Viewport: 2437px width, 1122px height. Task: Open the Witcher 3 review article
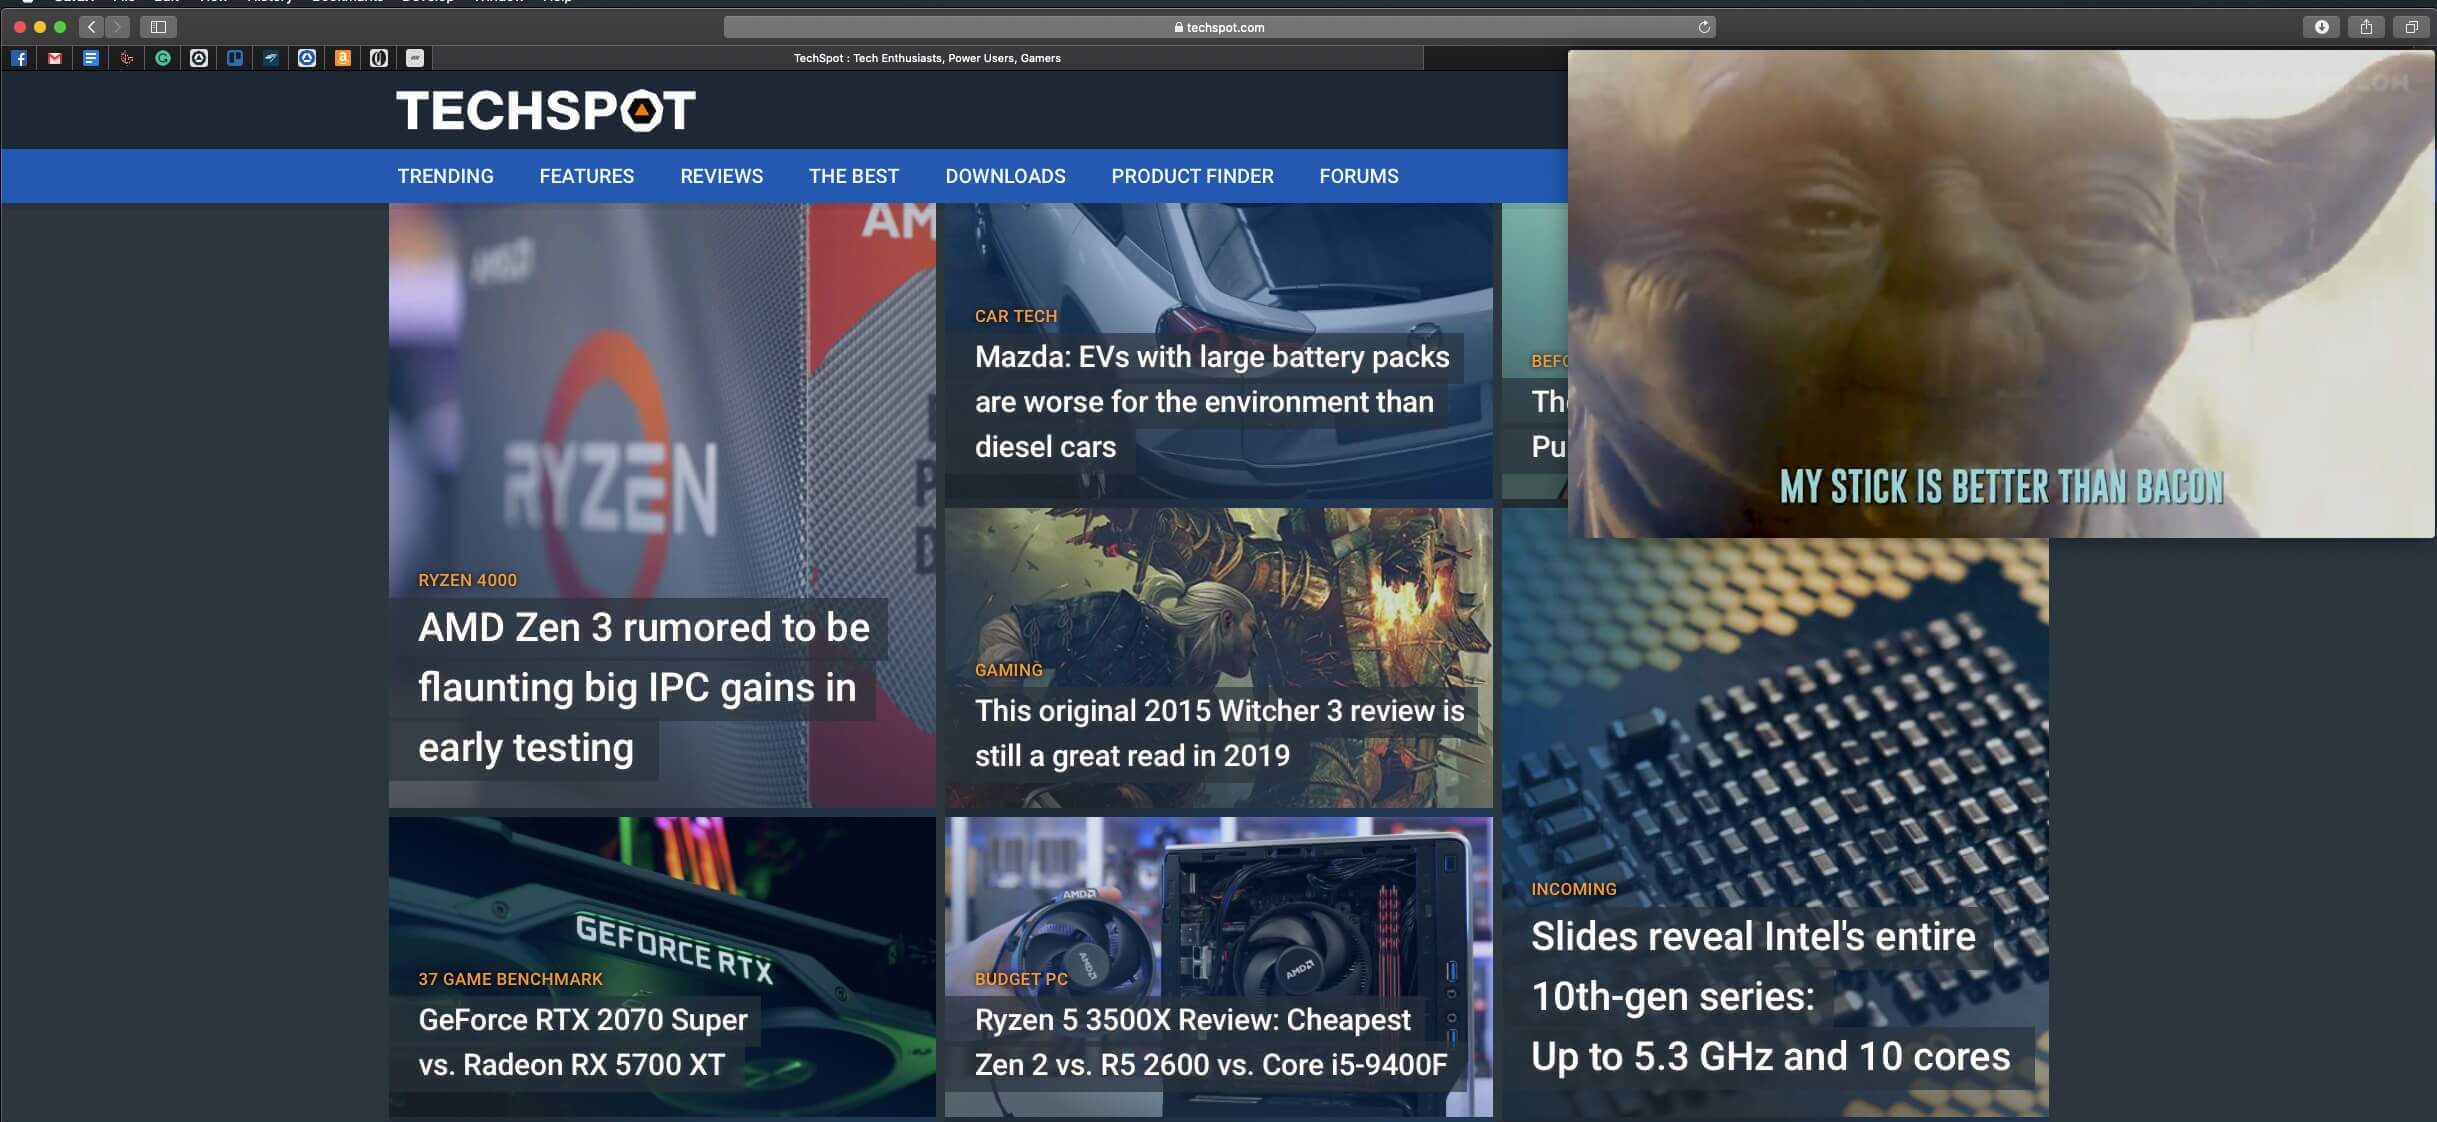click(x=1219, y=733)
